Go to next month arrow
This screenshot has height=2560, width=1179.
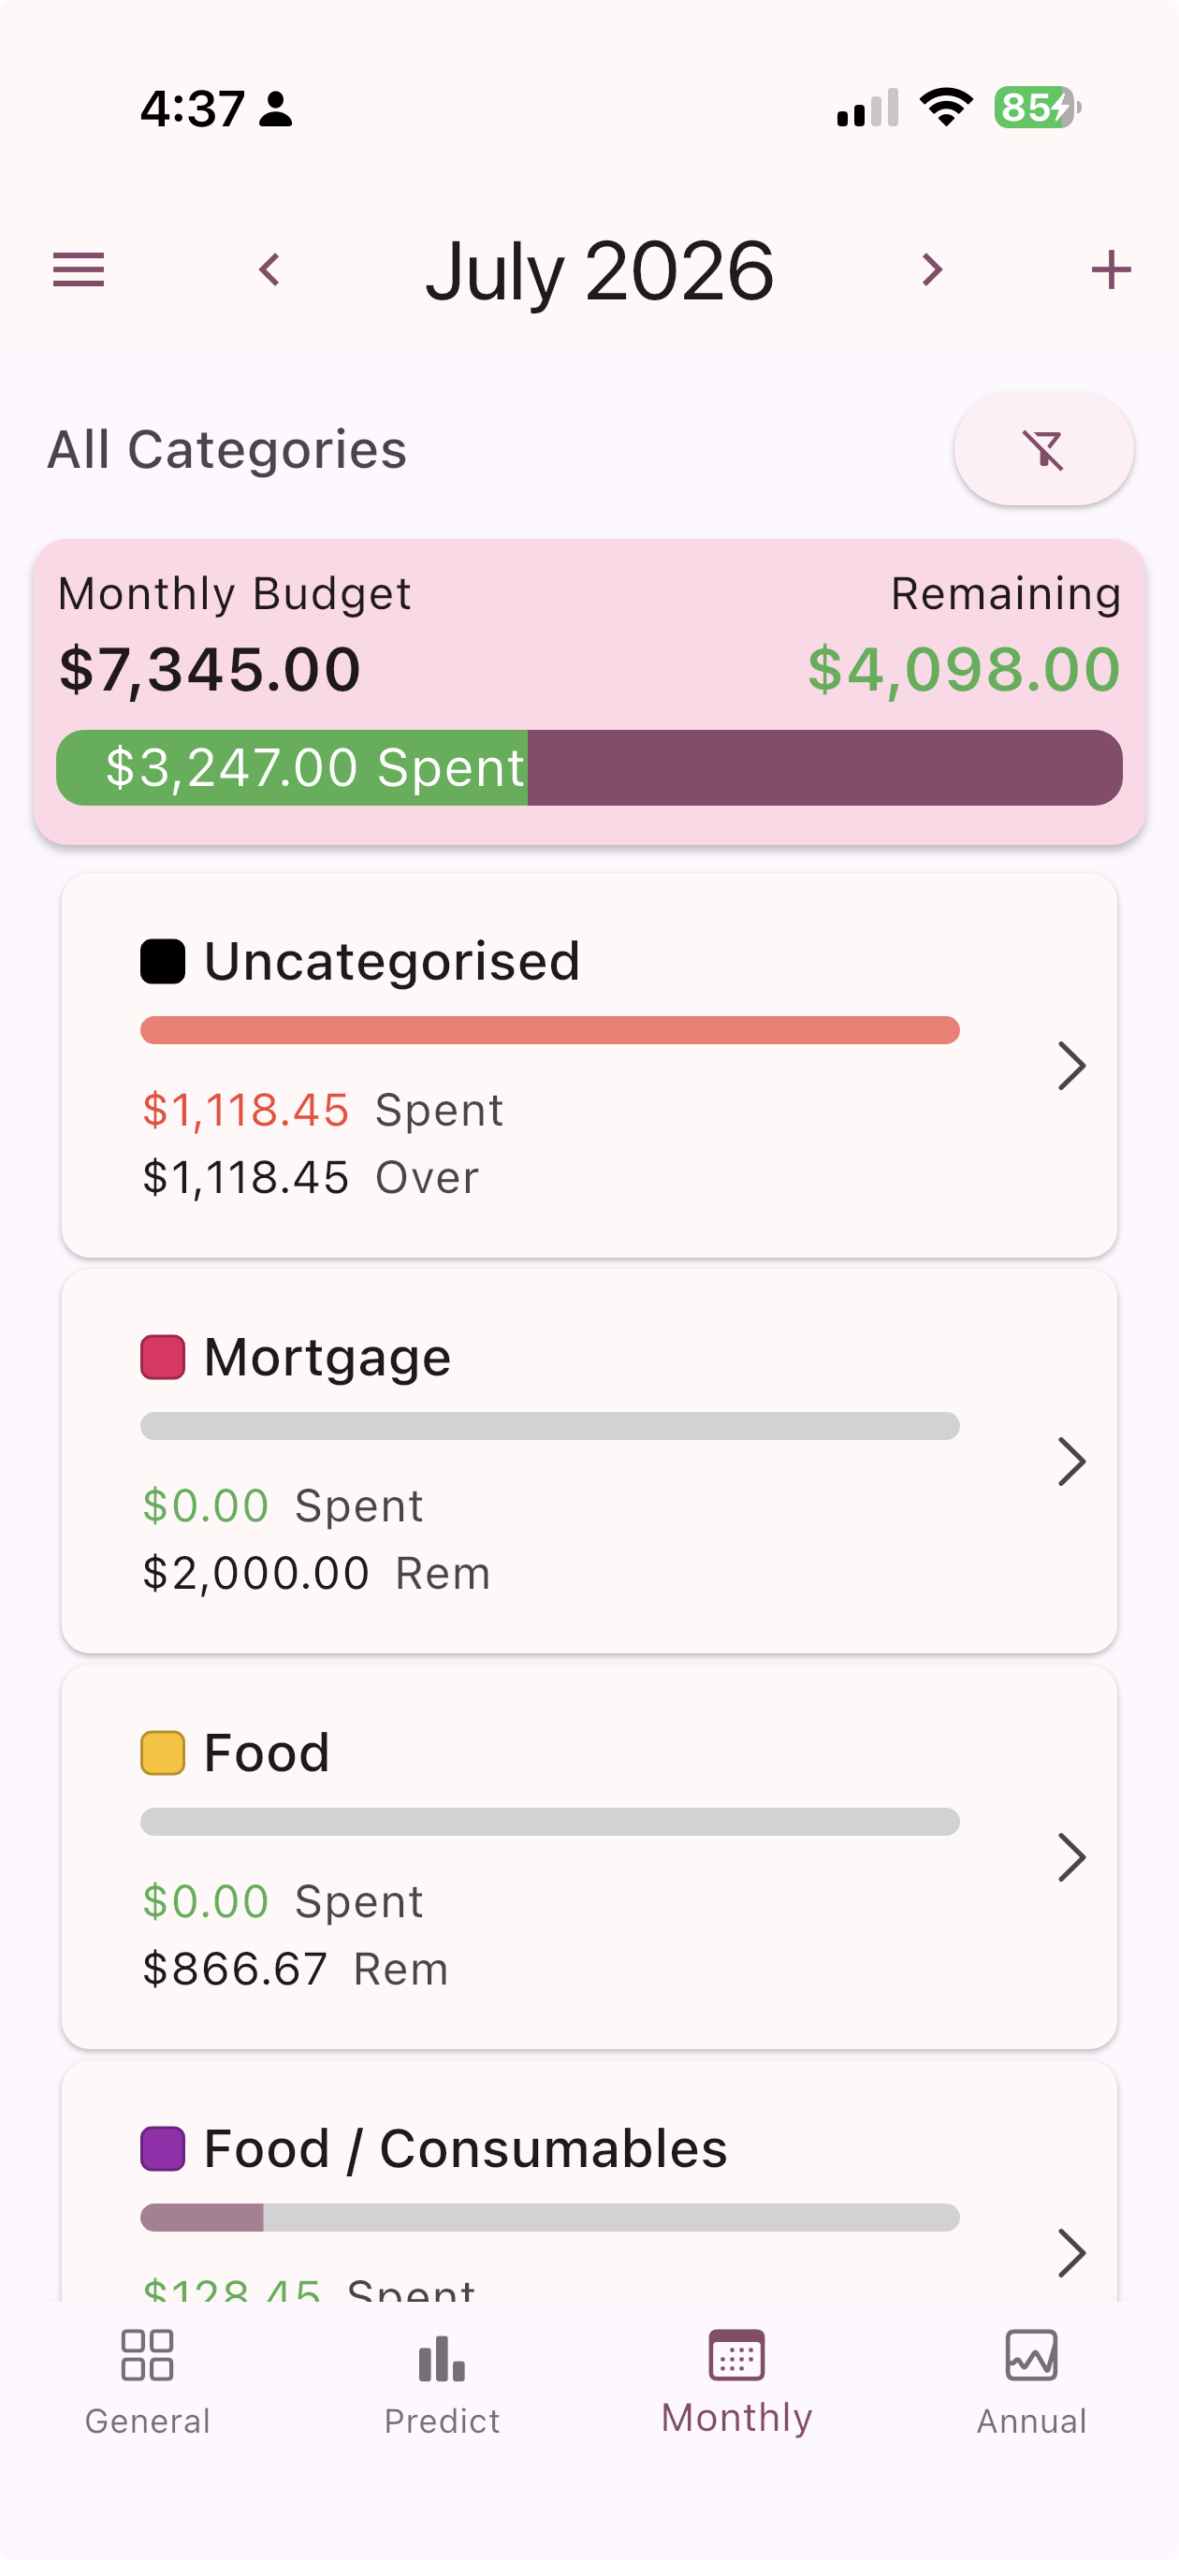[x=932, y=270]
